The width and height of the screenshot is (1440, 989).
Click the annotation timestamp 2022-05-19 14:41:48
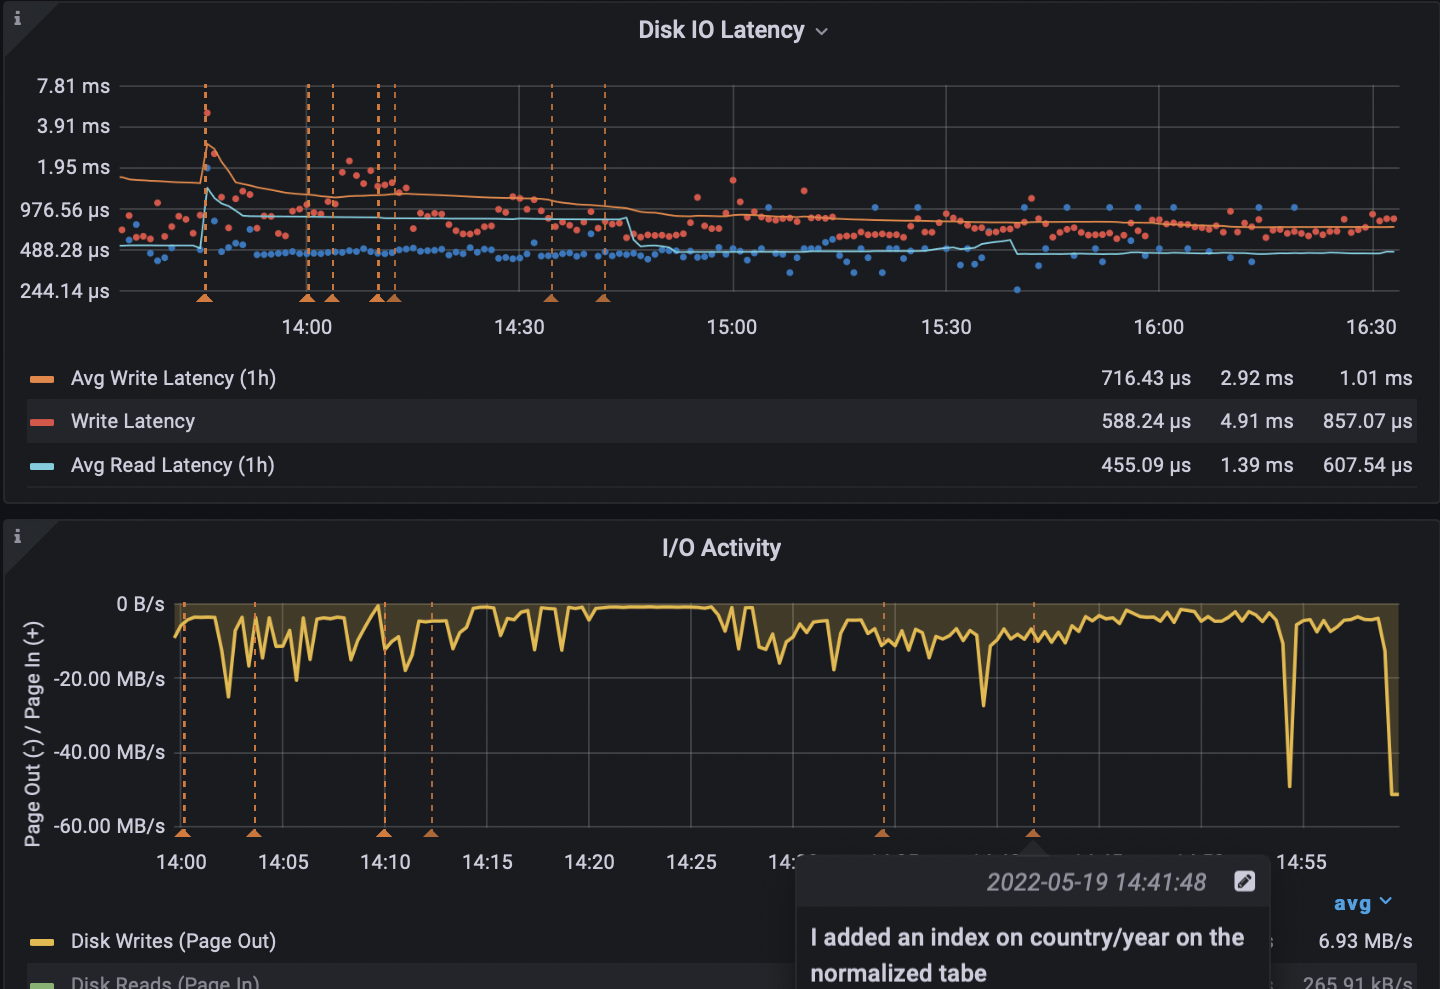click(1096, 882)
